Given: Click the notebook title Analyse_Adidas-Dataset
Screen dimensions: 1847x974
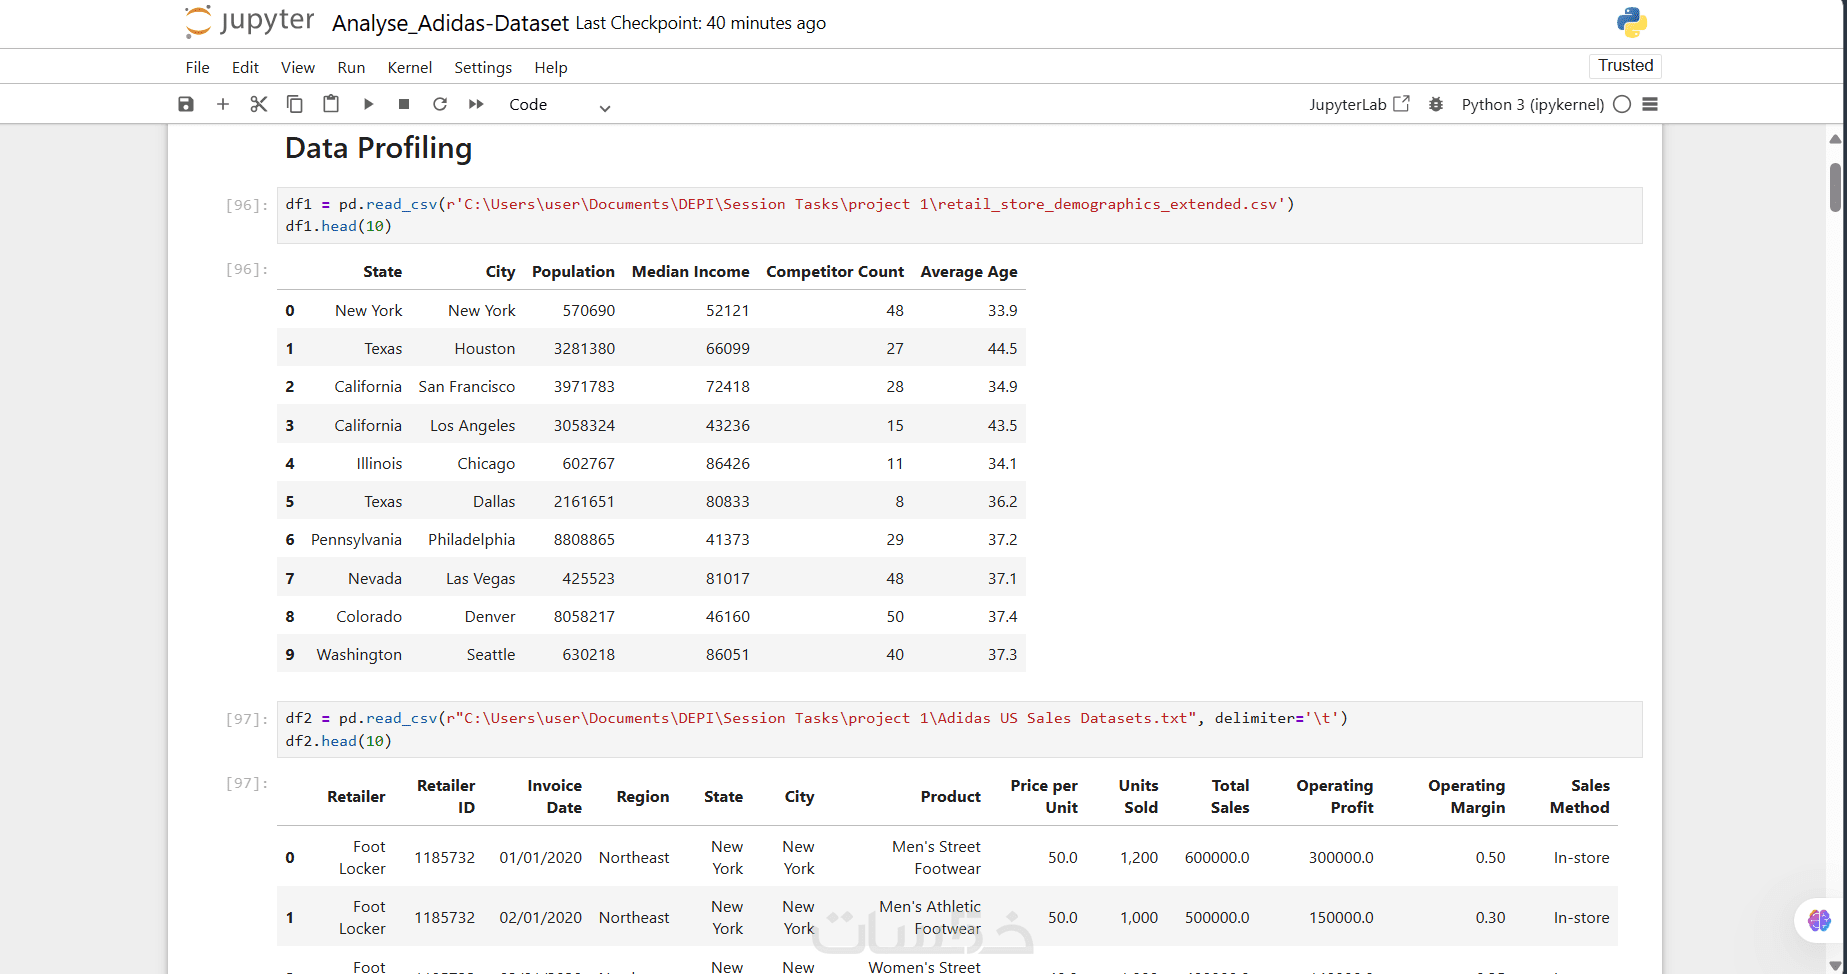Looking at the screenshot, I should coord(450,23).
